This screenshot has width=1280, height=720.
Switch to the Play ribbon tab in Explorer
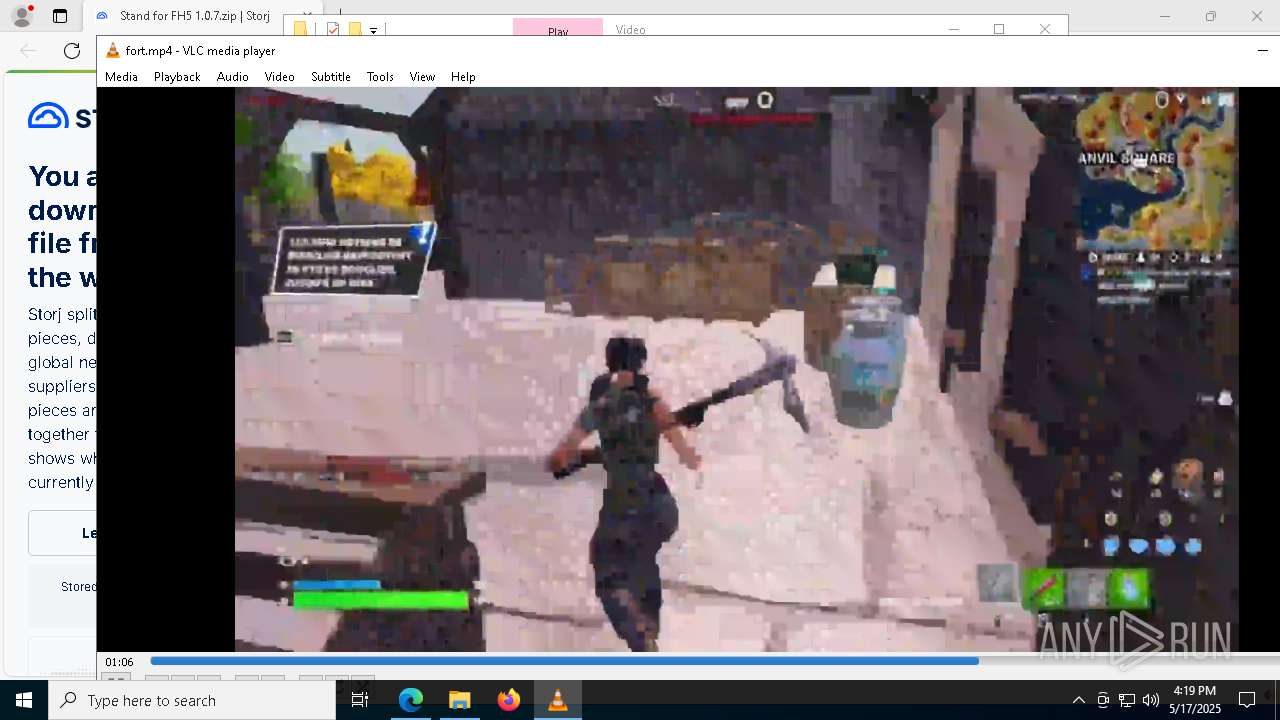(x=558, y=28)
